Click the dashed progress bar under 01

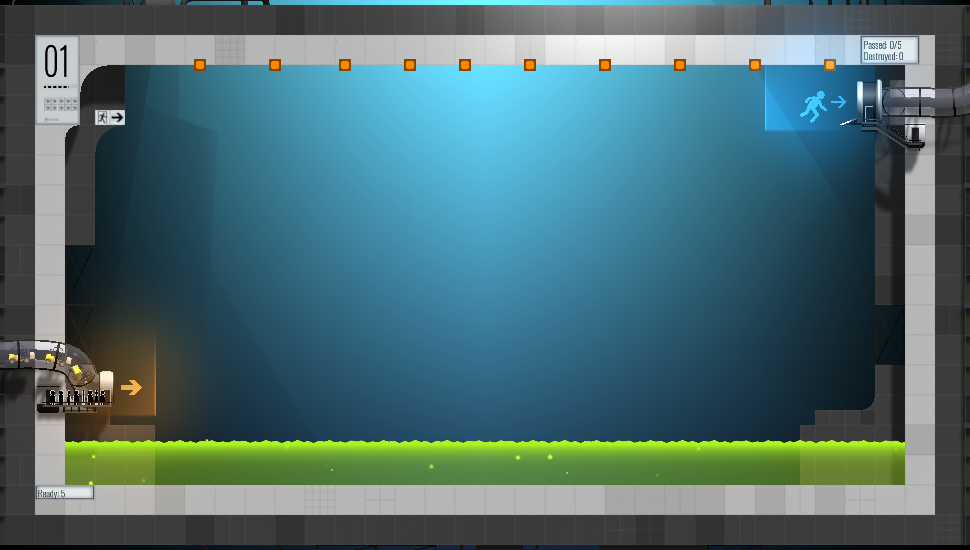tap(56, 87)
